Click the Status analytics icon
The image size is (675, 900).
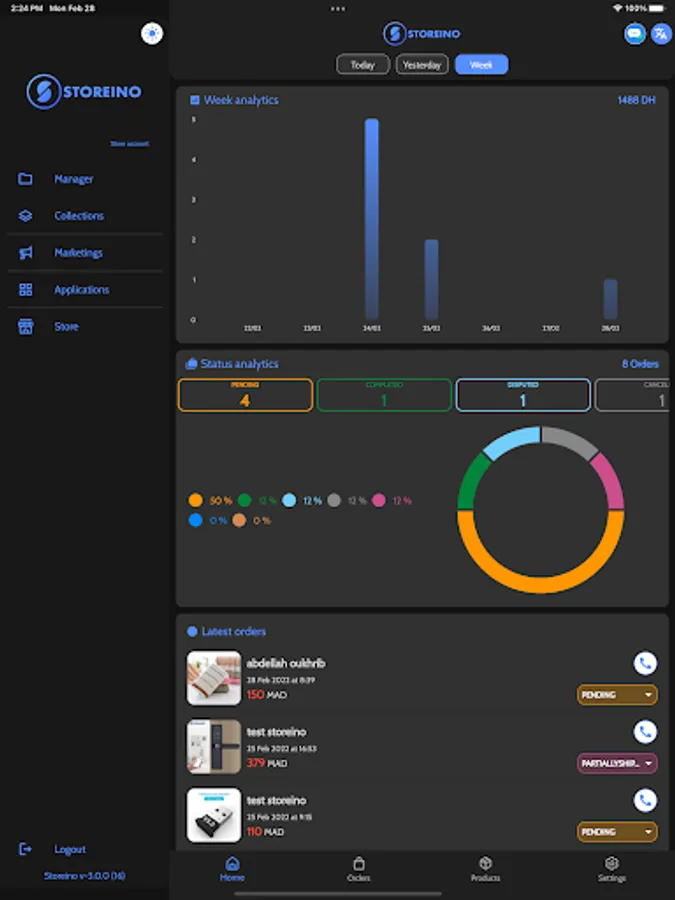(192, 364)
